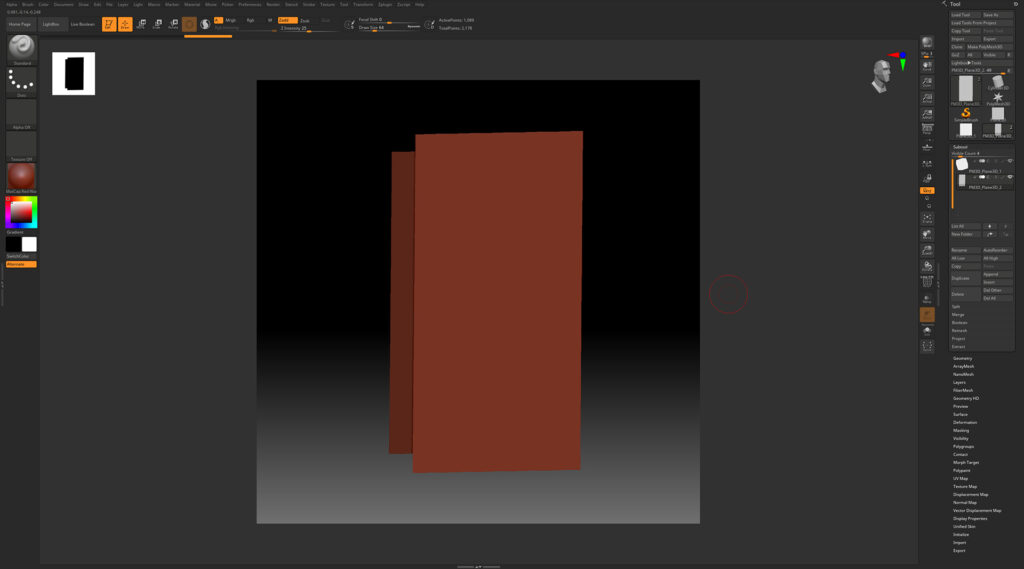Open the Home Page button
Viewport: 1024px width, 569px height.
20,24
